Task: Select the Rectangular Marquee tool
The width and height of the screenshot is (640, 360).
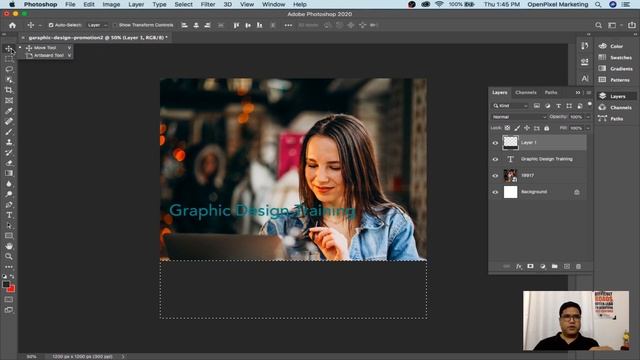Action: [9, 59]
